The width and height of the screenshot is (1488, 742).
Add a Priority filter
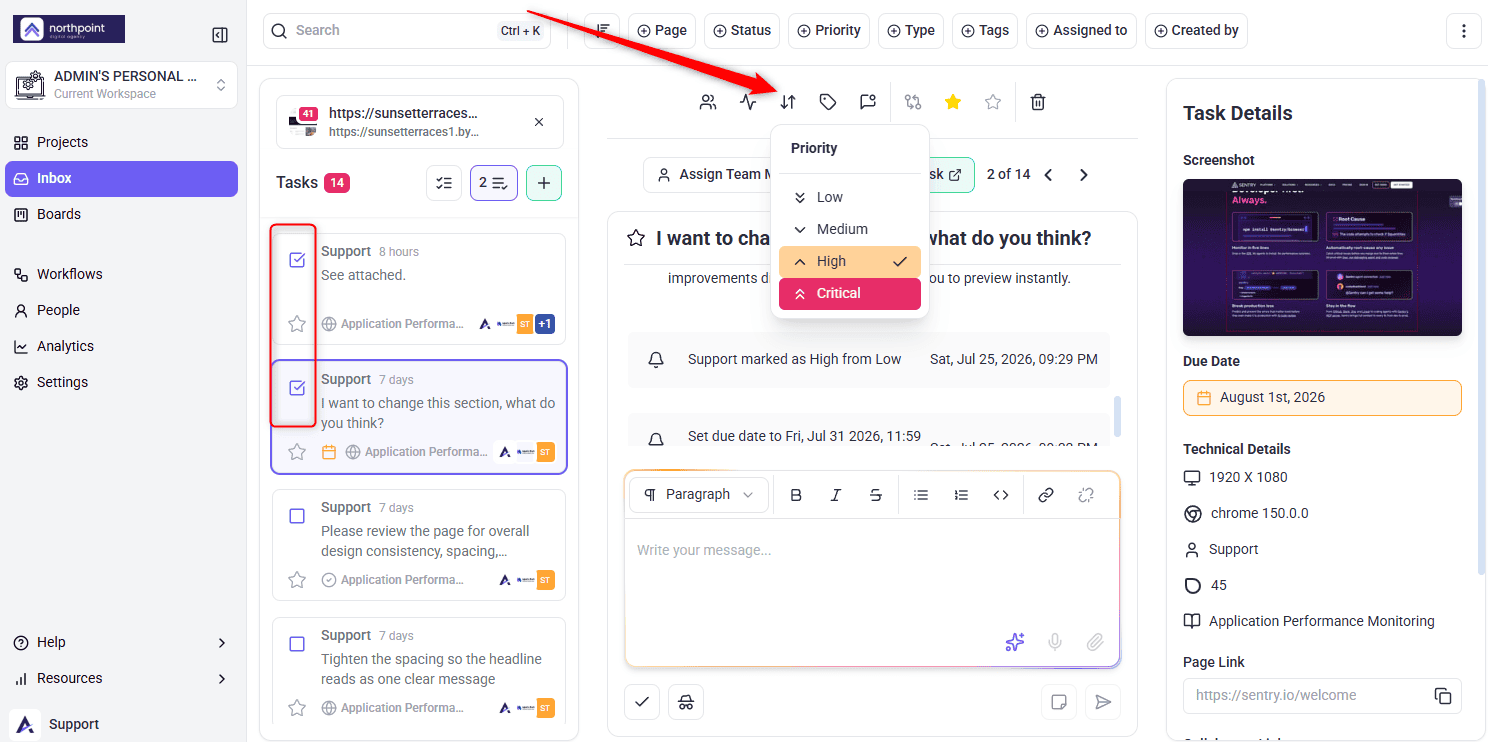click(x=829, y=31)
